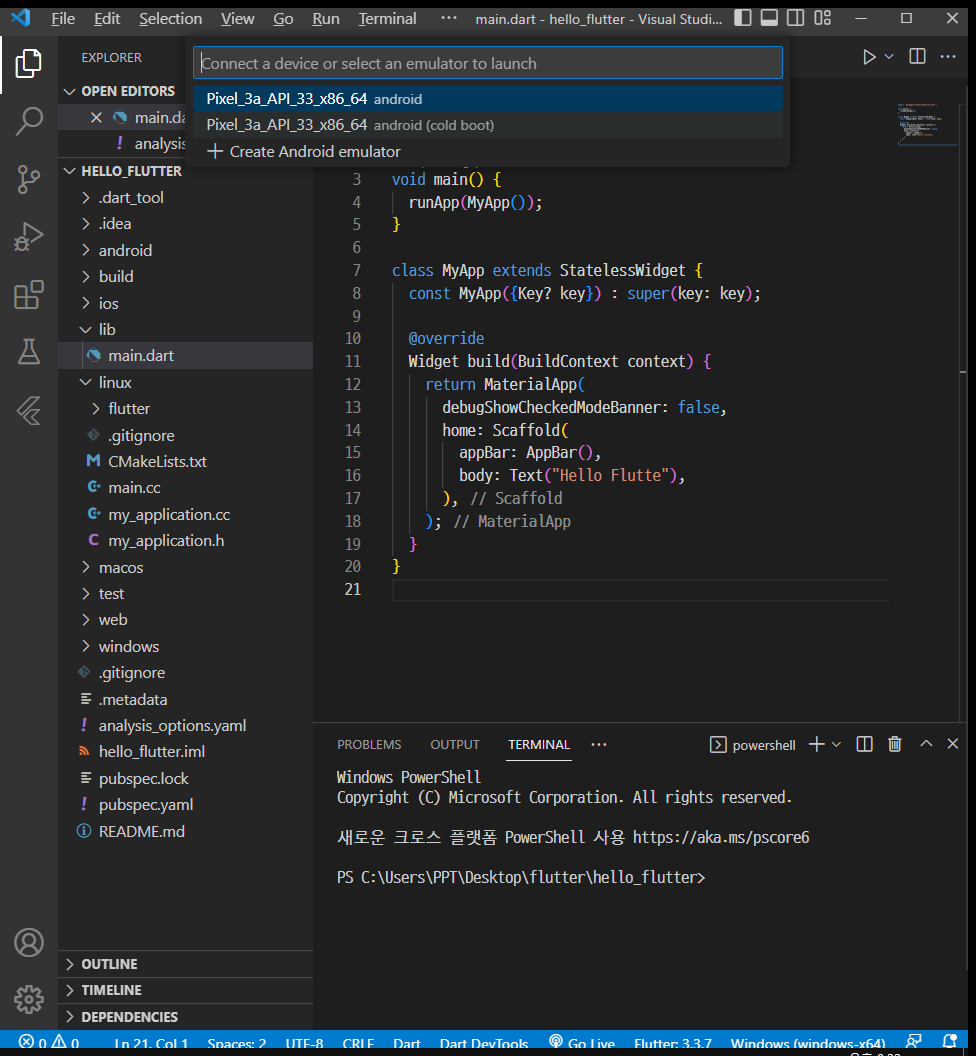The width and height of the screenshot is (976, 1056).
Task: Open the Selection menu
Action: point(170,19)
